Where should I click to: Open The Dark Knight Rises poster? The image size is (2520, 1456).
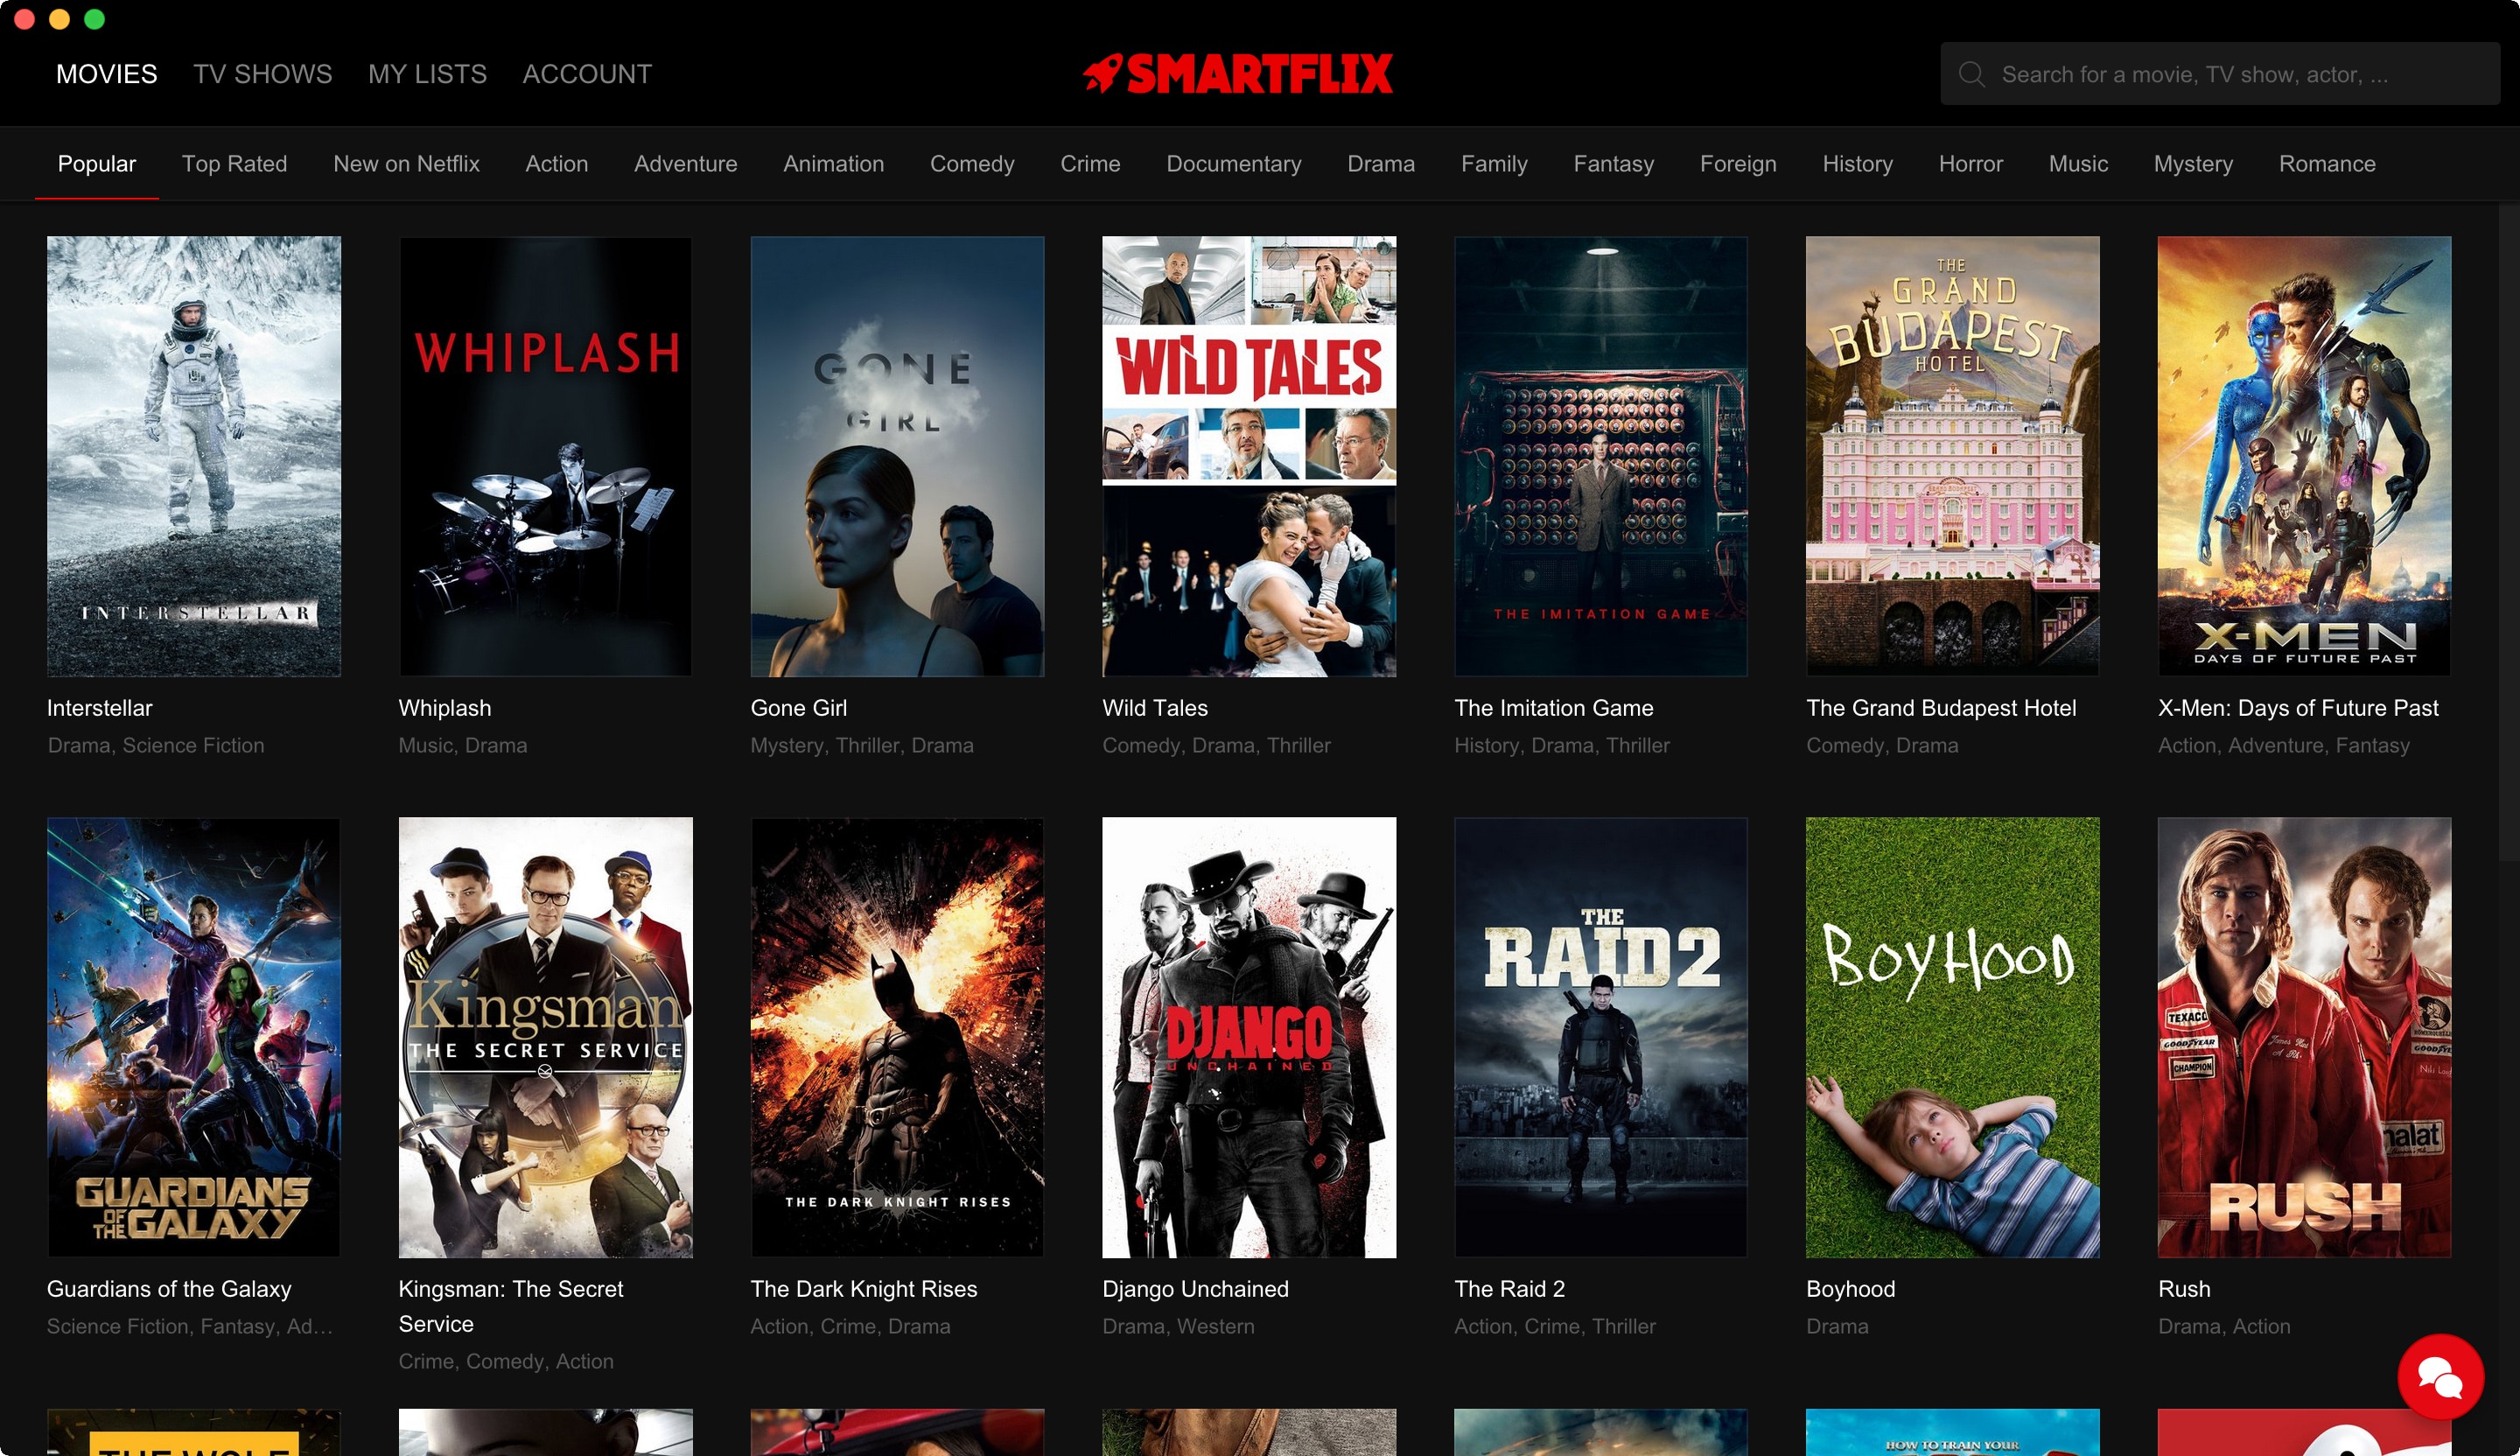(897, 1037)
